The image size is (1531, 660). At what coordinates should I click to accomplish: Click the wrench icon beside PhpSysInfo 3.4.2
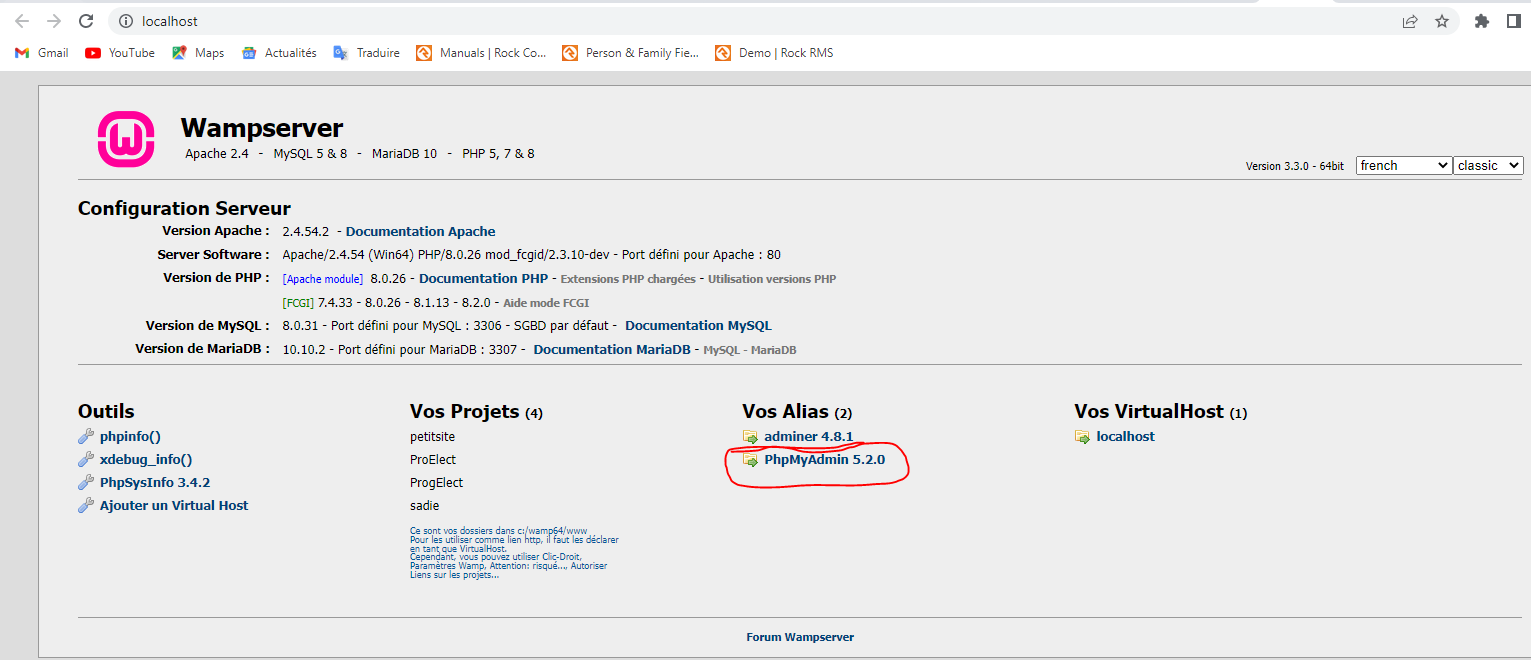pyautogui.click(x=86, y=483)
